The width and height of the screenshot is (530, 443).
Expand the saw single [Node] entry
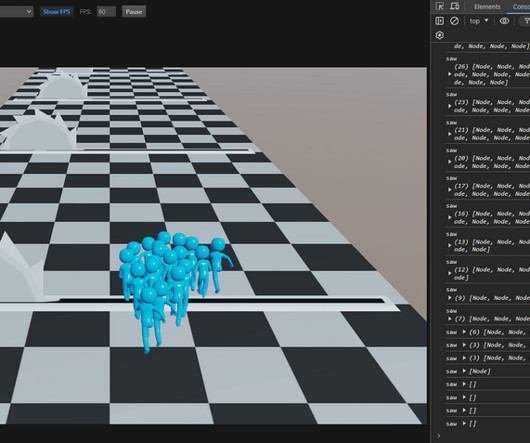coord(464,371)
